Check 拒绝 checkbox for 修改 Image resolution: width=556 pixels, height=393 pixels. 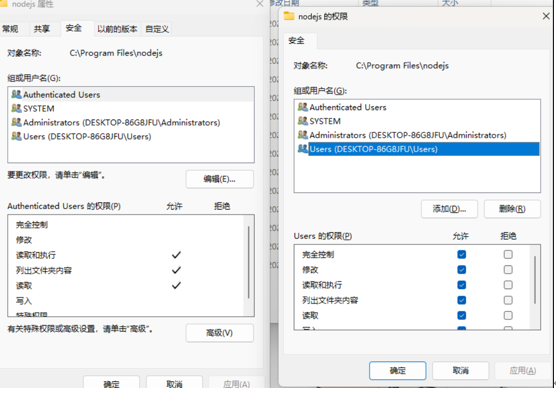coord(508,270)
